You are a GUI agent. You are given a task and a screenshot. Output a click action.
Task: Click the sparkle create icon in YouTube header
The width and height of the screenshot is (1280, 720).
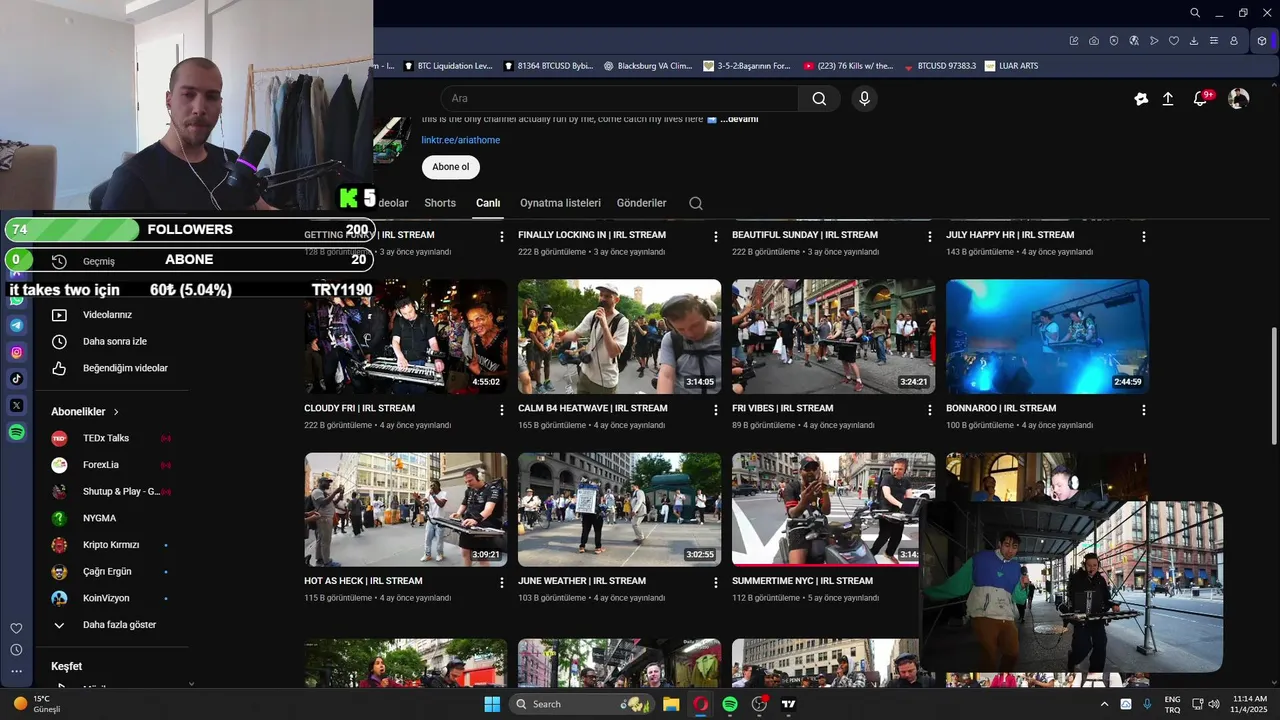[x=1141, y=99]
